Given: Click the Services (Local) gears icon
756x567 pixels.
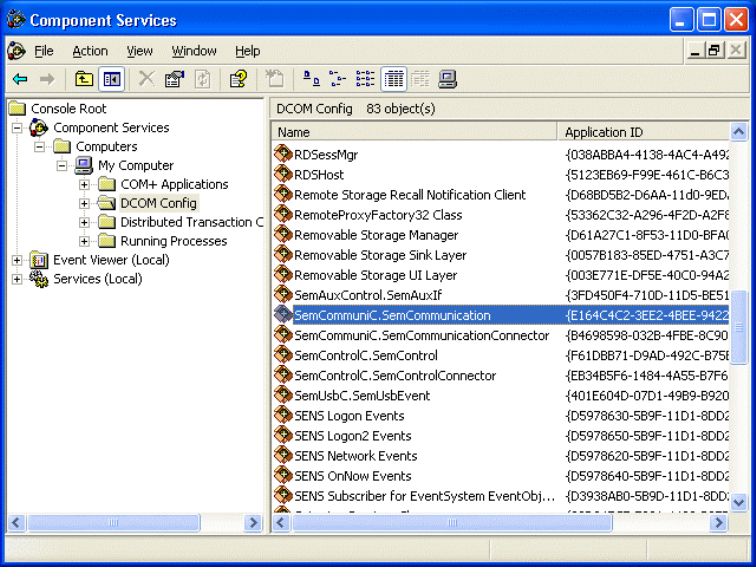Looking at the screenshot, I should pyautogui.click(x=39, y=279).
